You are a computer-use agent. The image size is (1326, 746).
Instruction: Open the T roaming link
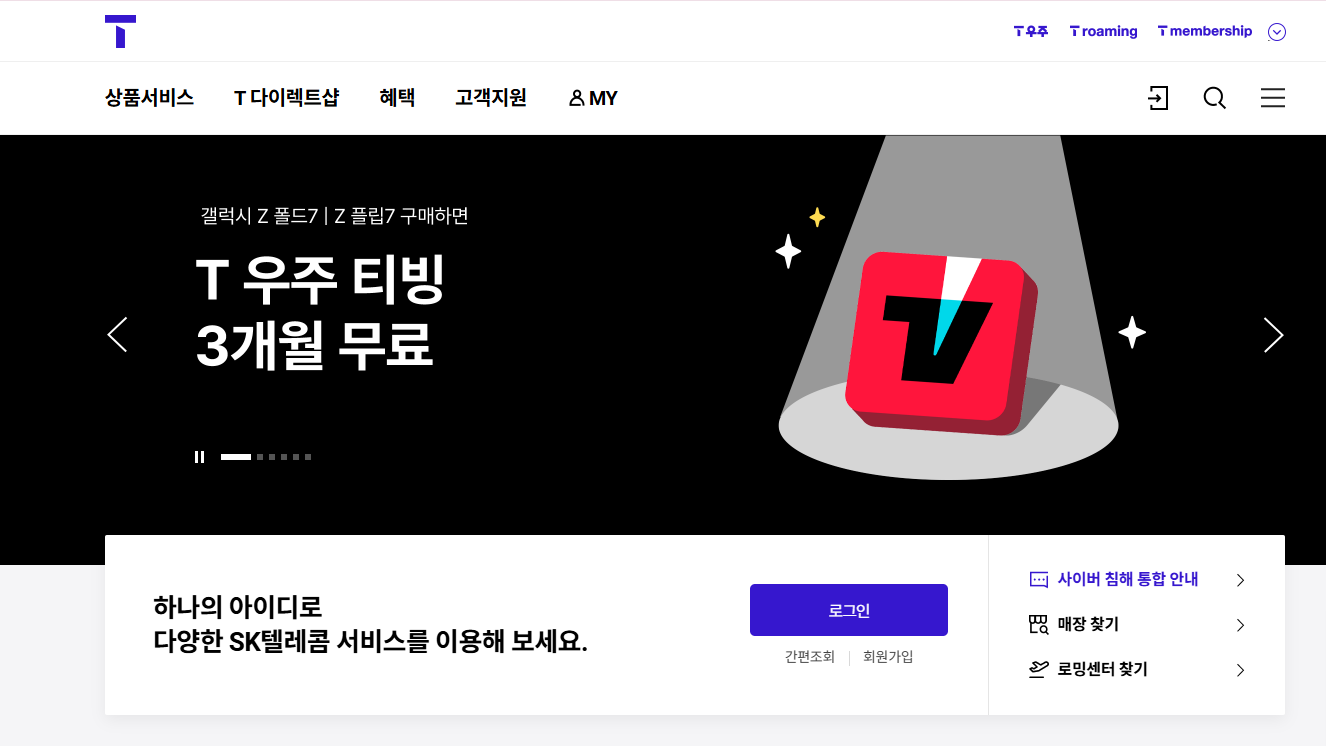[1104, 31]
